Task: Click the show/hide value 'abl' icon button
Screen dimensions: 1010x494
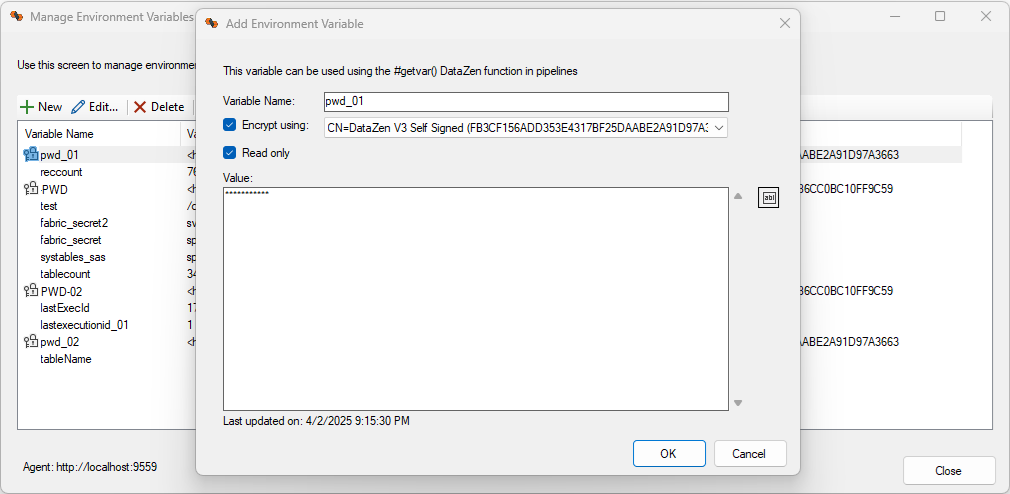Action: [x=768, y=198]
